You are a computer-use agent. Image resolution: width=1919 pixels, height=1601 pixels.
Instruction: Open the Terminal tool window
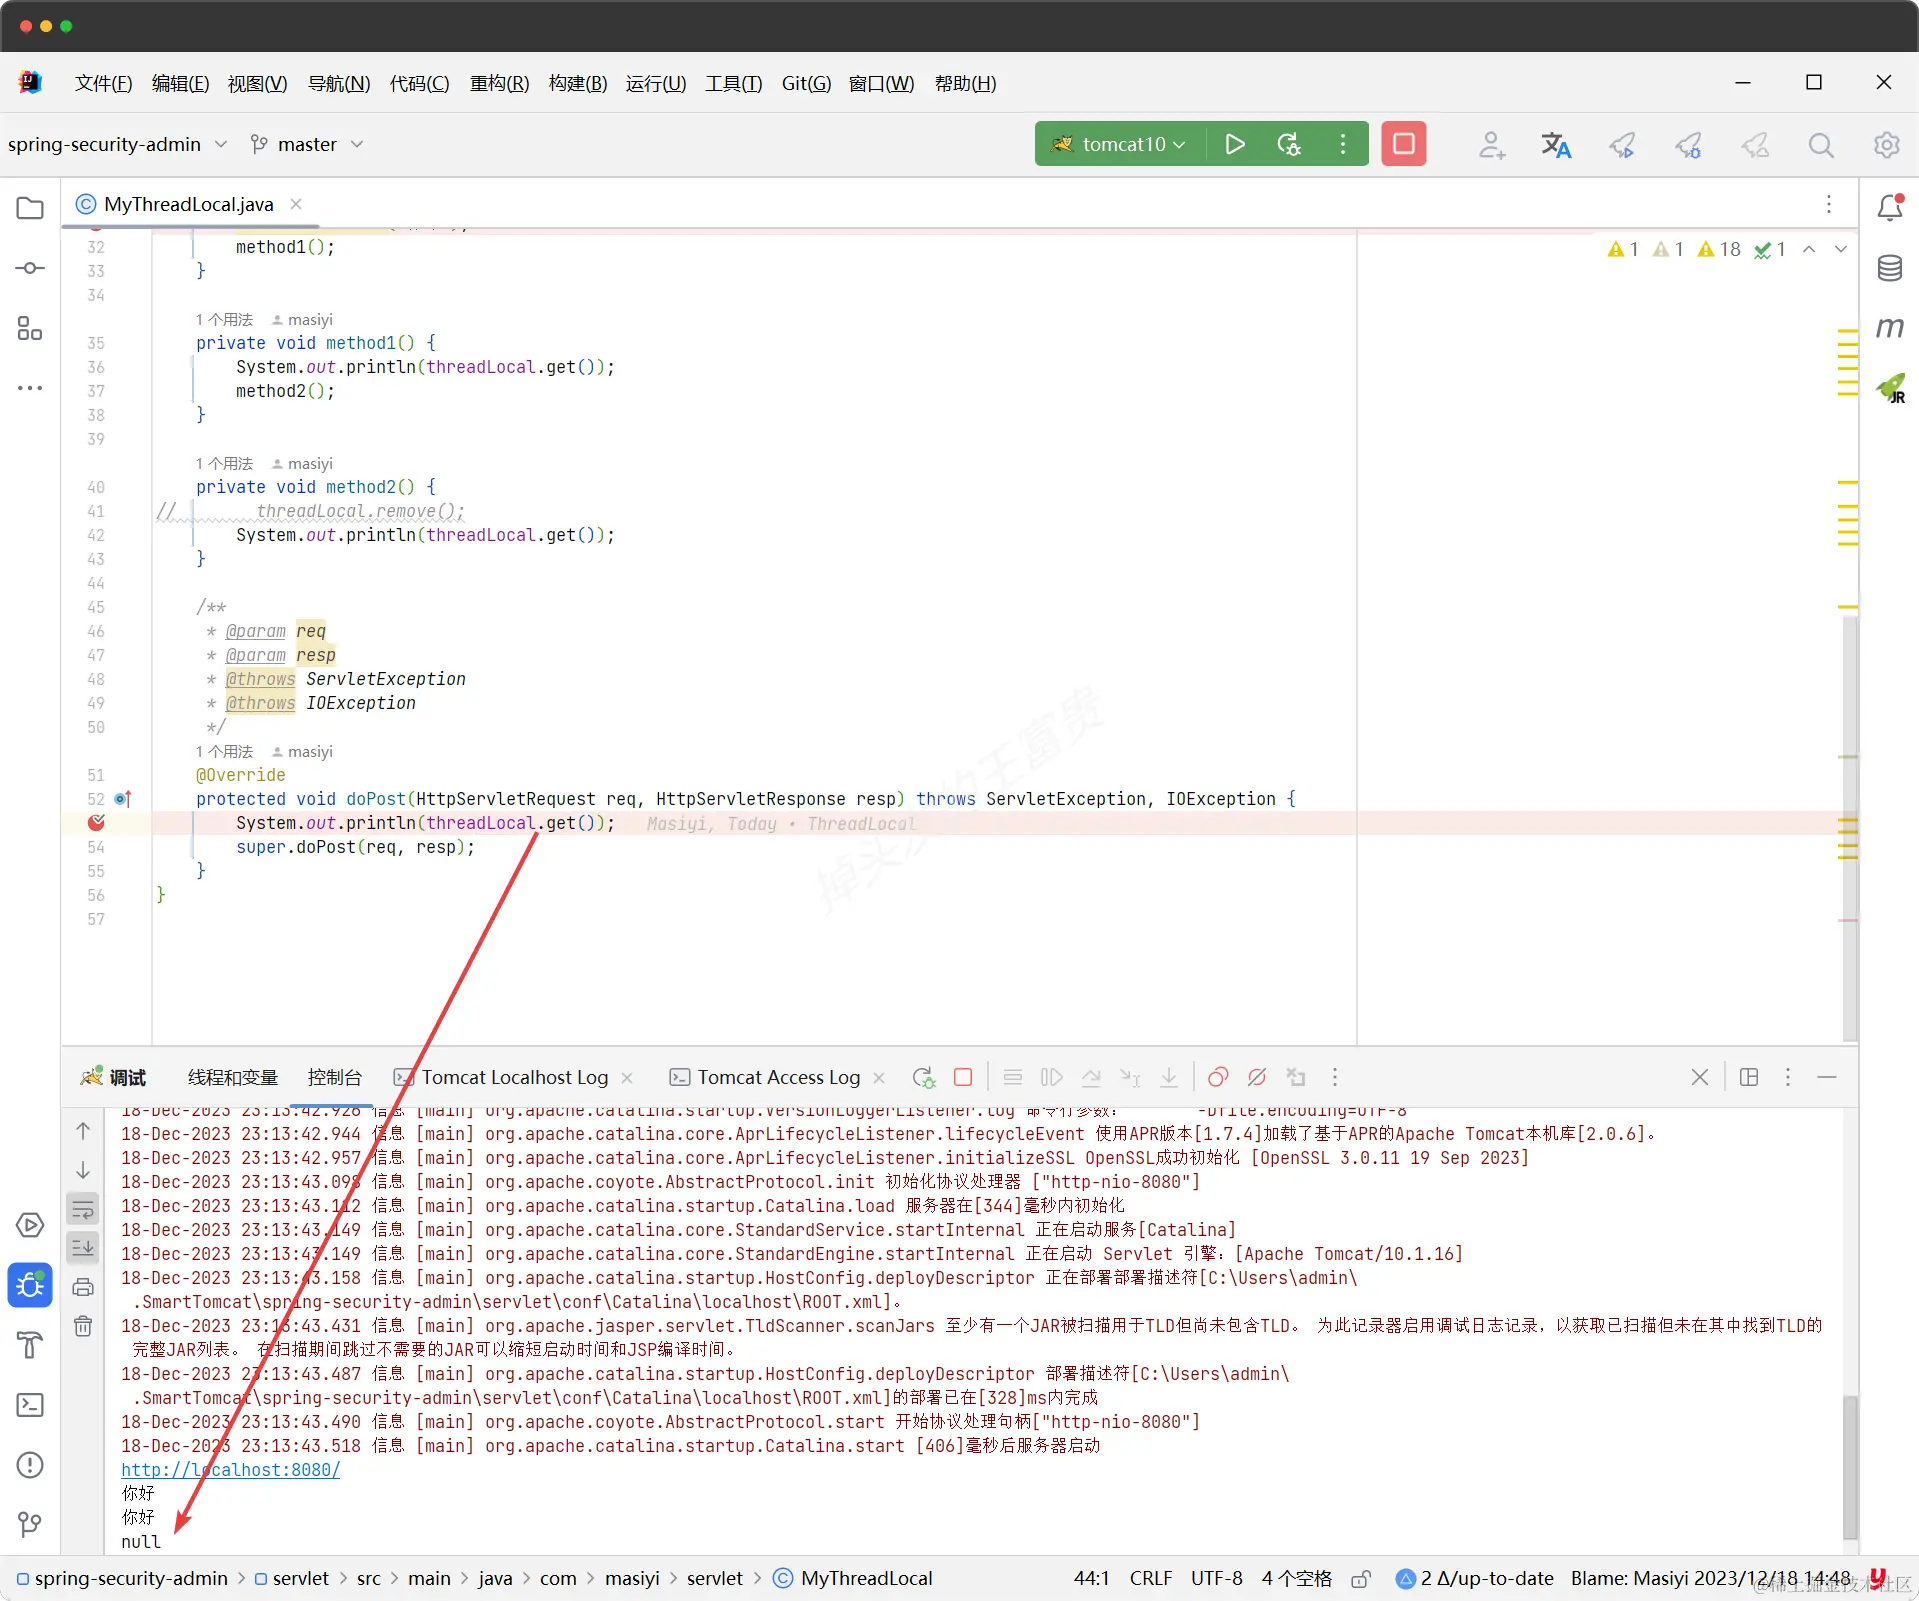pos(30,1405)
